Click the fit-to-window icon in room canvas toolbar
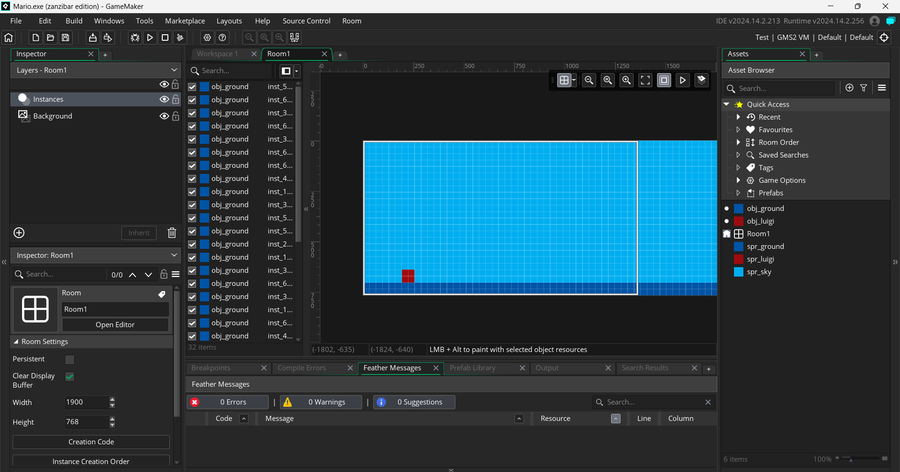This screenshot has width=900, height=472. pyautogui.click(x=645, y=80)
